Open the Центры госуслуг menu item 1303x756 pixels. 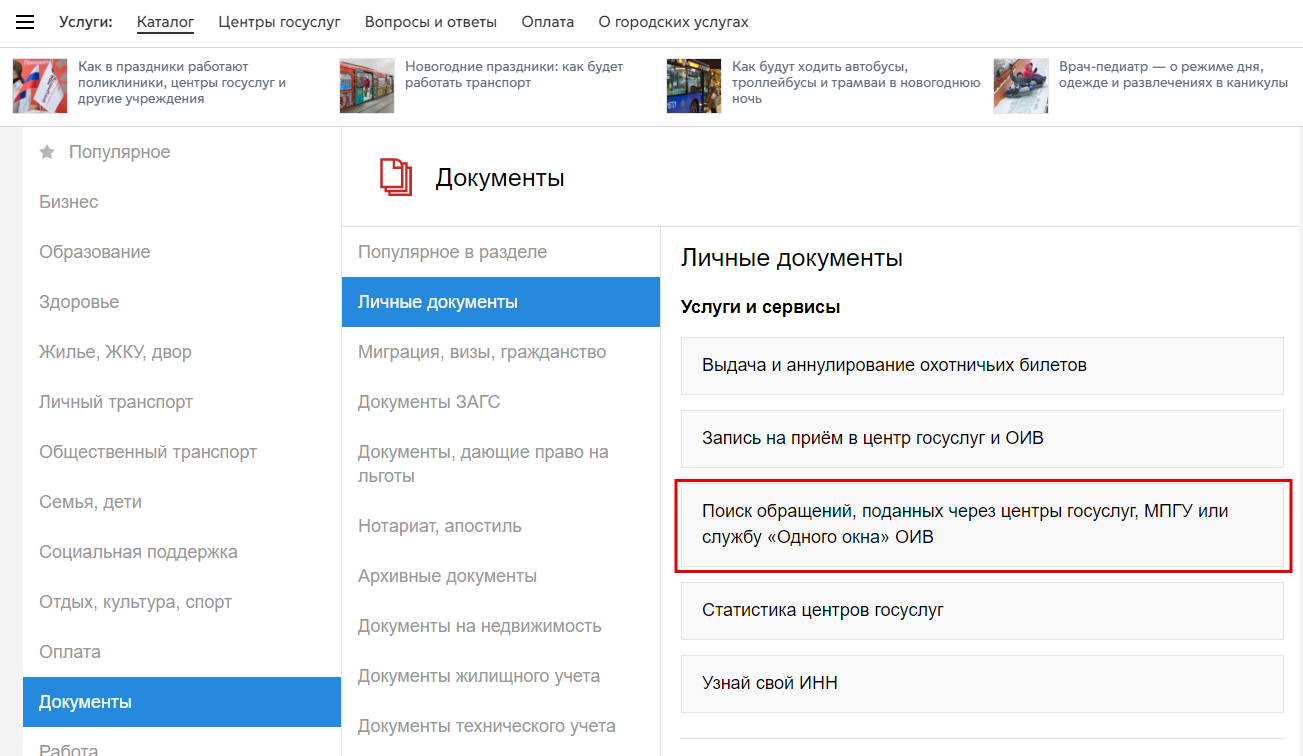(x=279, y=22)
